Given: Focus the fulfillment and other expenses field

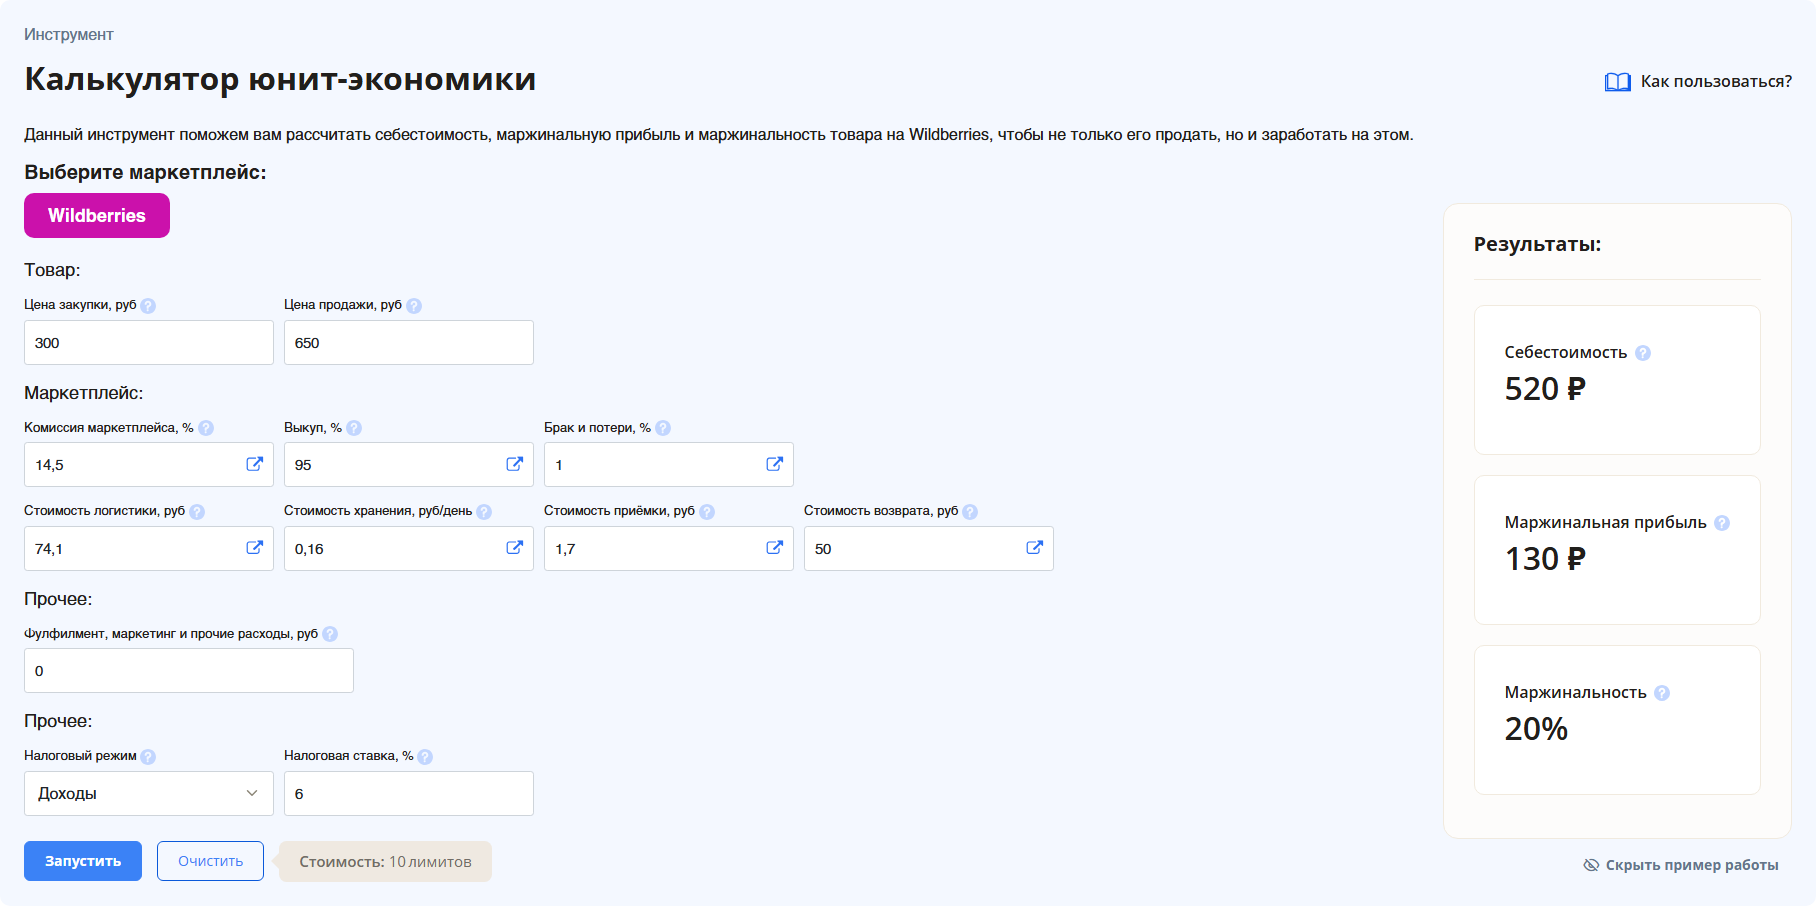Looking at the screenshot, I should (189, 671).
